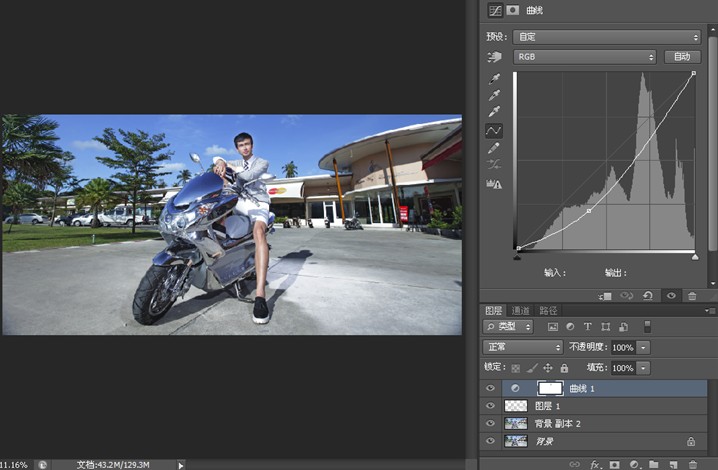Select the edit curve points tool
718x470 pixels.
click(x=494, y=131)
